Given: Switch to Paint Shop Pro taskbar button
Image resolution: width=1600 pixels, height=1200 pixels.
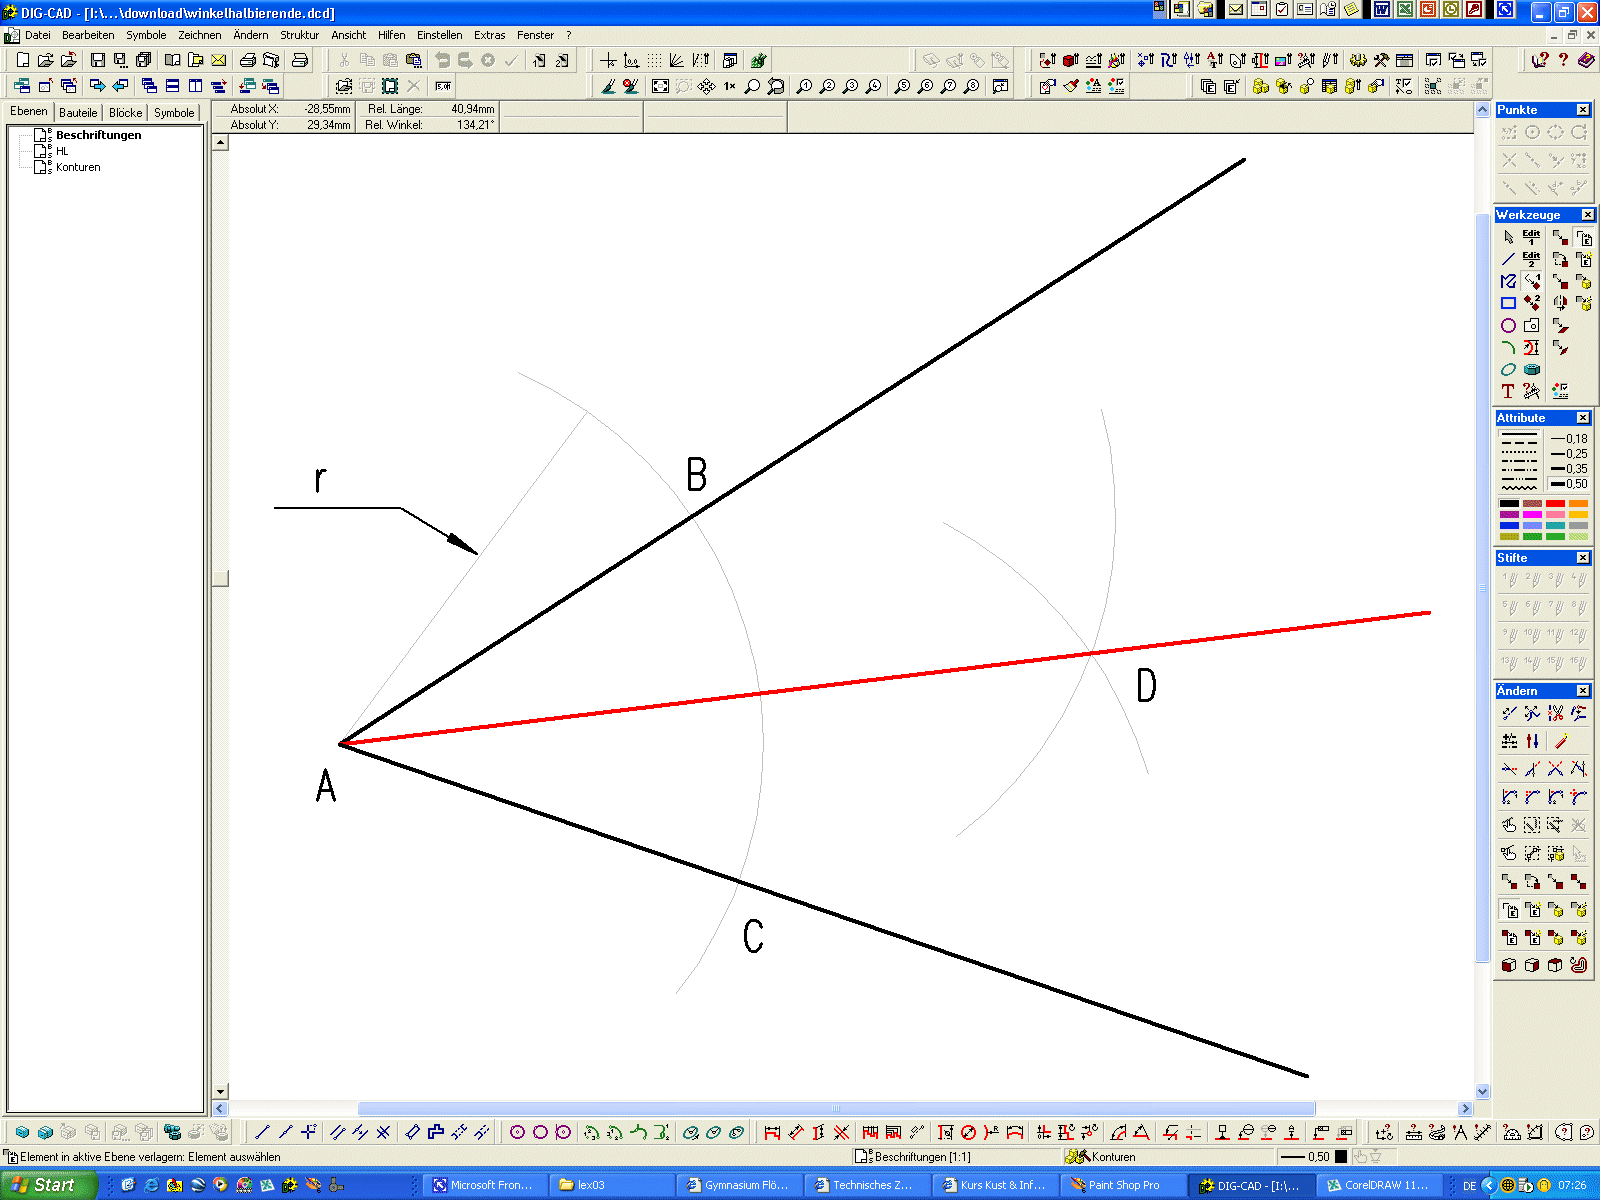Looking at the screenshot, I should click(x=1123, y=1185).
